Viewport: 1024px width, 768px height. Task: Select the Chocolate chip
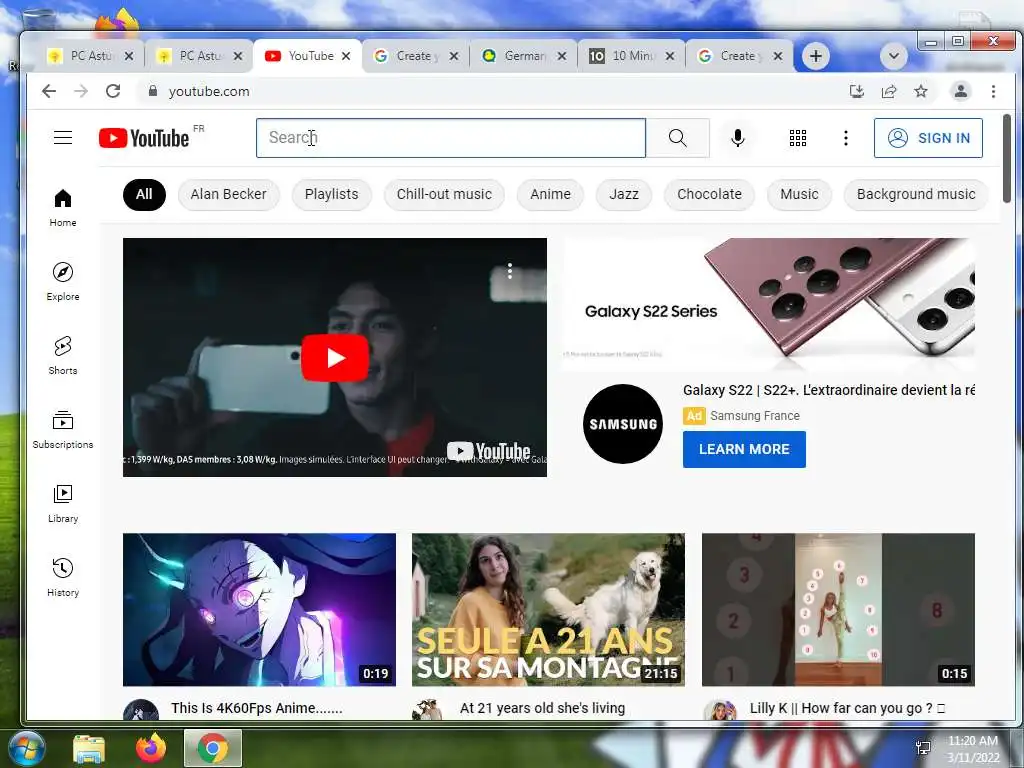click(709, 195)
